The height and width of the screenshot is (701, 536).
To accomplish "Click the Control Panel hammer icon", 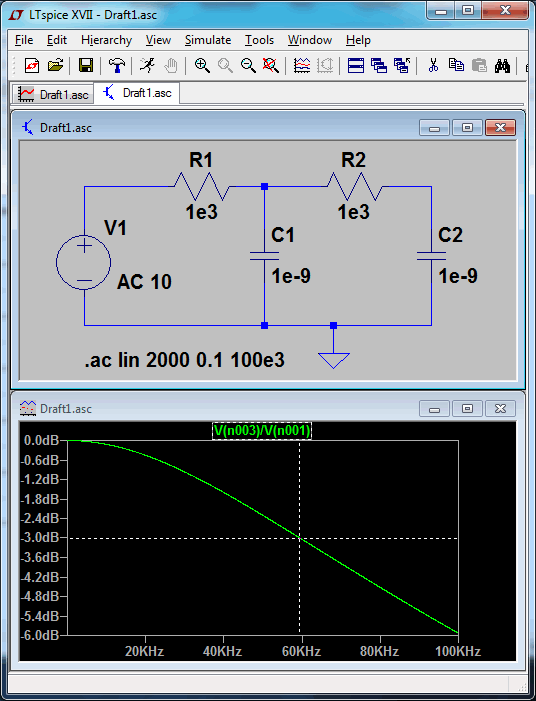I will click(117, 65).
